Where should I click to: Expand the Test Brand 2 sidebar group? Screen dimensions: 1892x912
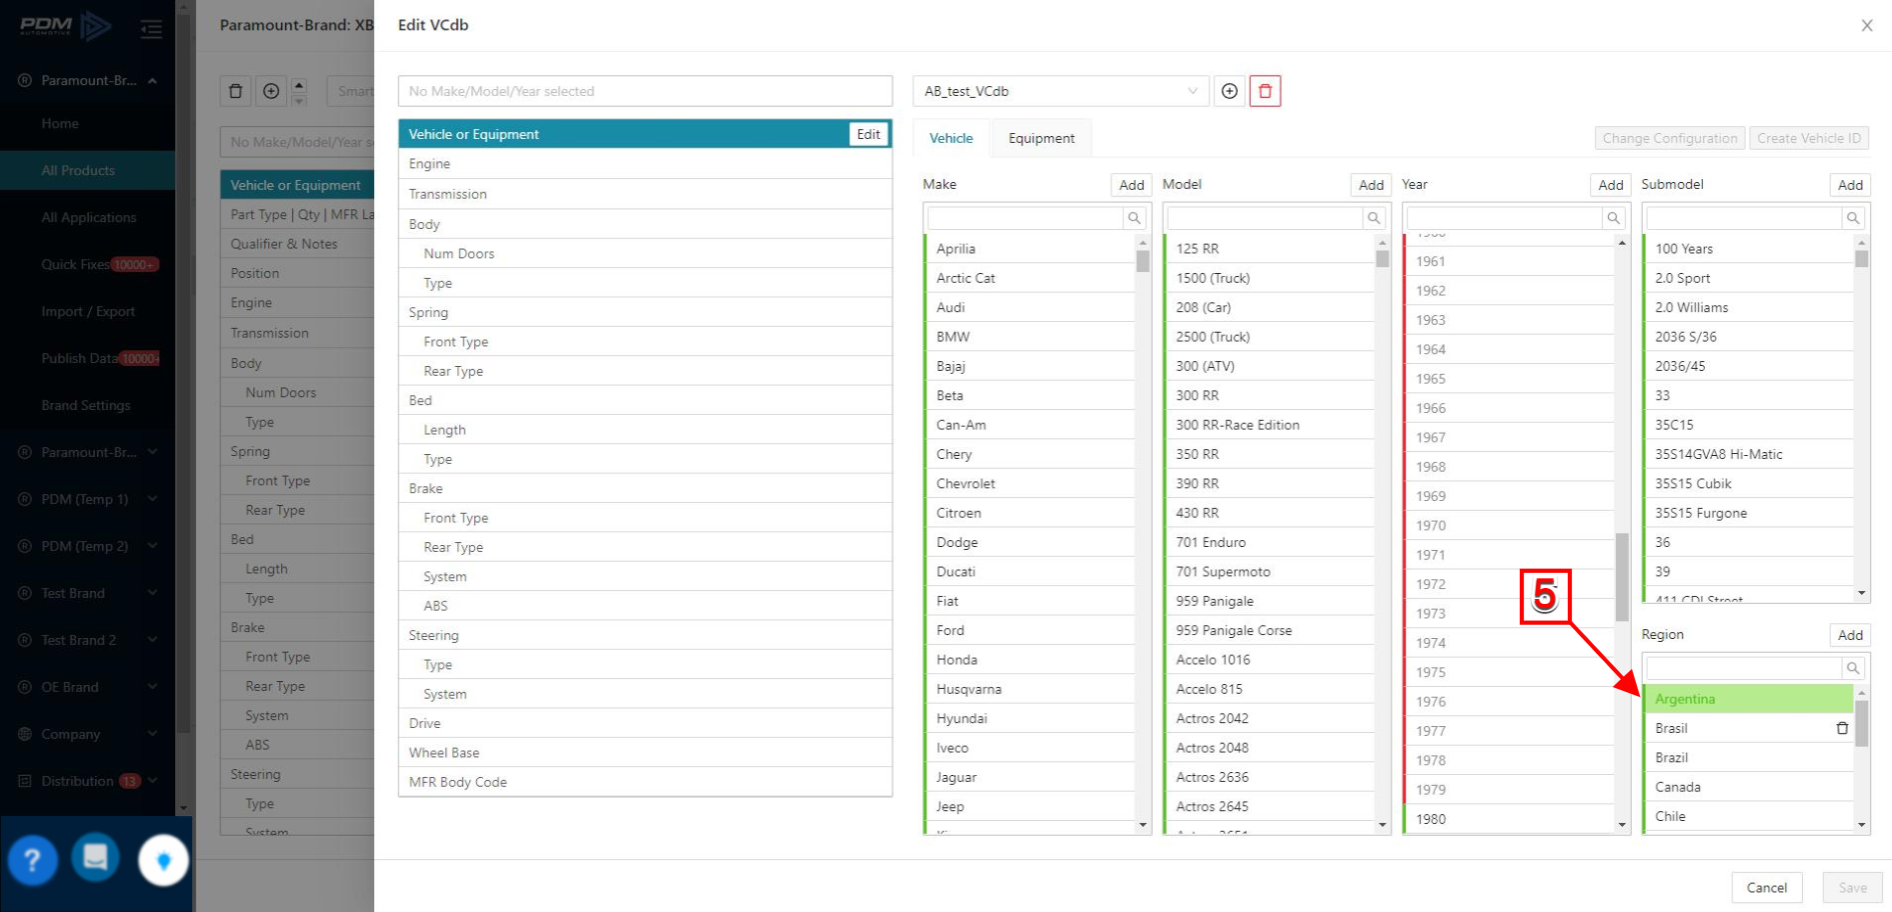tap(152, 640)
